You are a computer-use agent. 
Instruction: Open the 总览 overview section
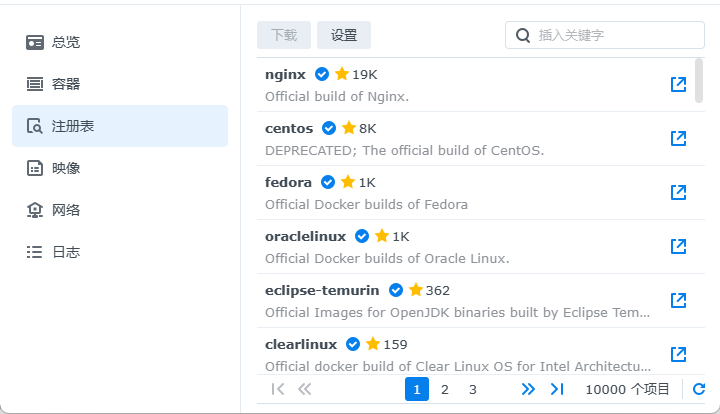66,42
